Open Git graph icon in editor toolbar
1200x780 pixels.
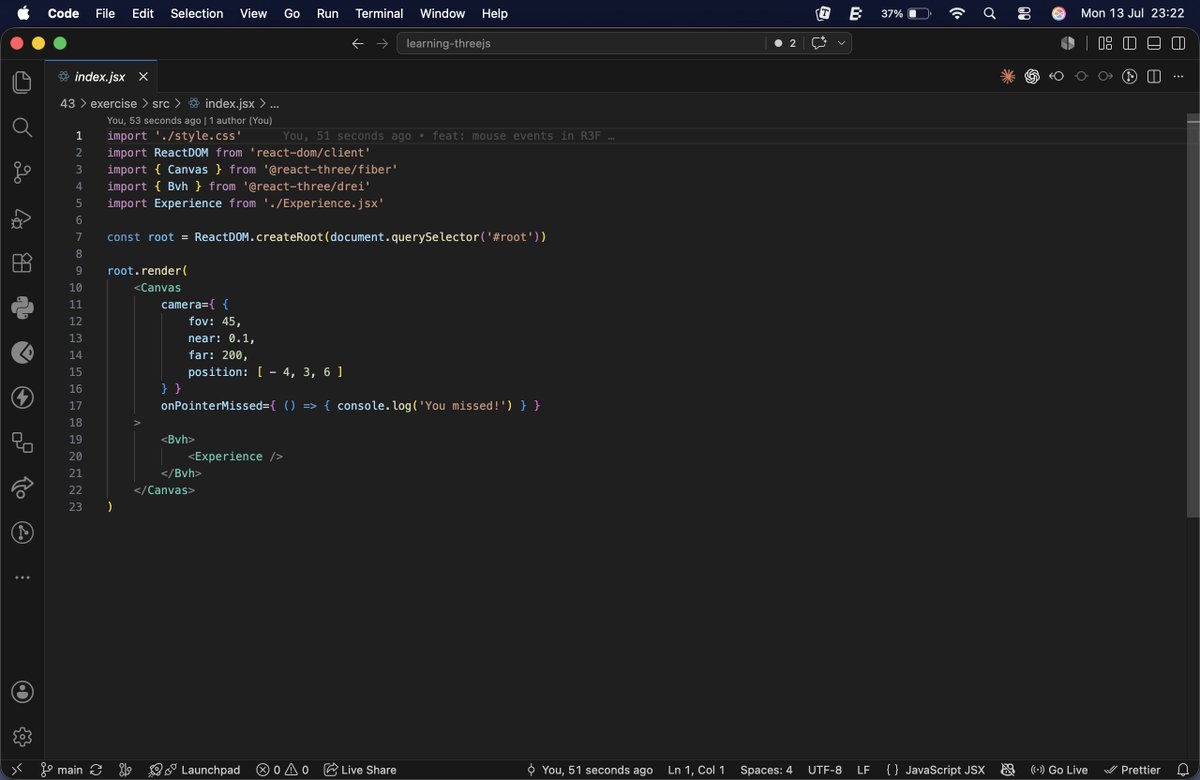pyautogui.click(x=1130, y=76)
